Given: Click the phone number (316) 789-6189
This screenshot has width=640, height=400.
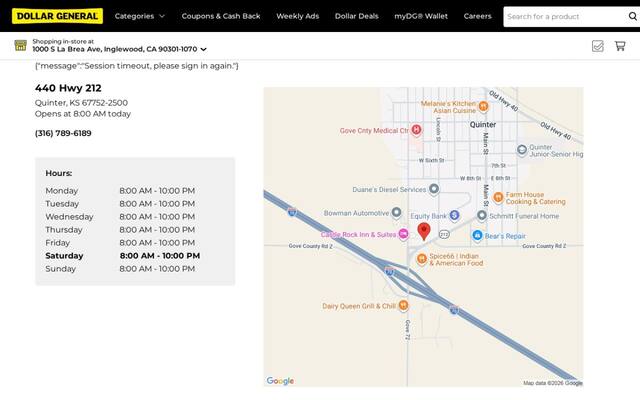Looking at the screenshot, I should (63, 133).
